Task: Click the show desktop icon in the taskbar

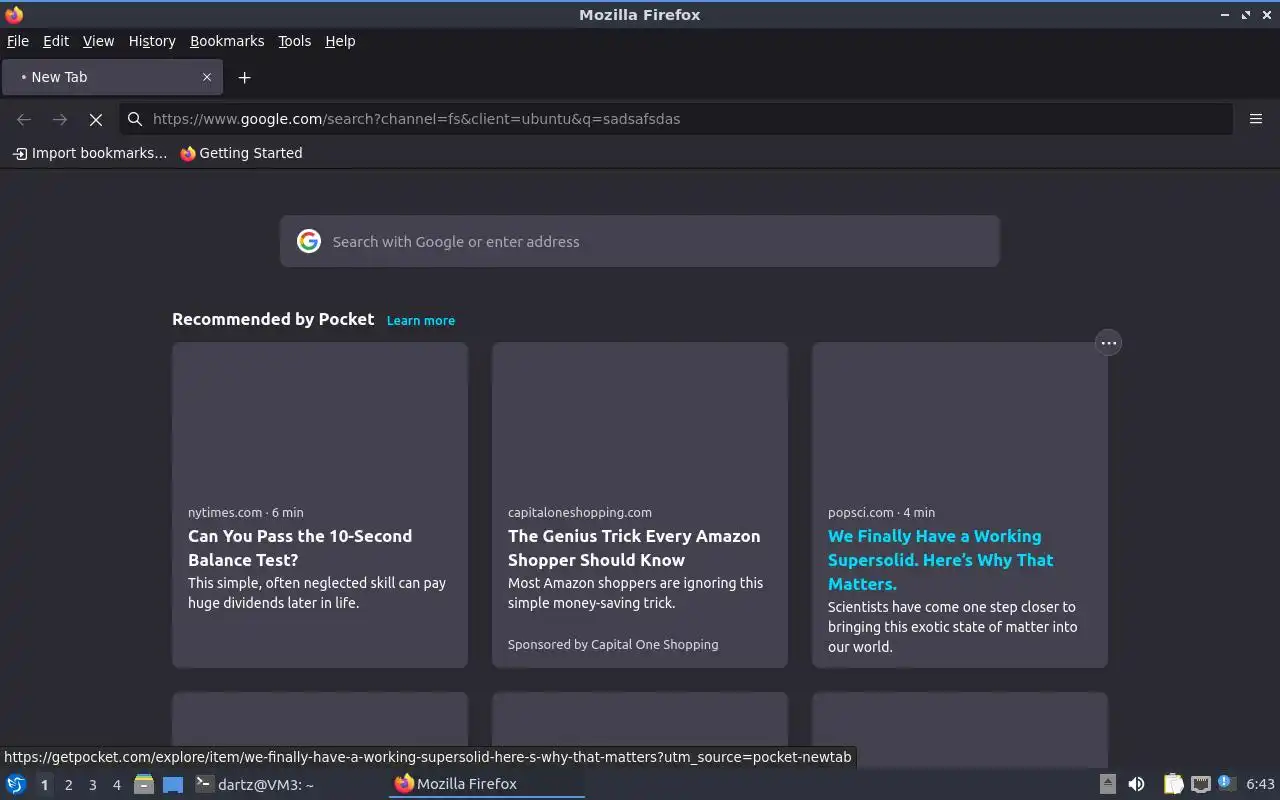Action: [173, 784]
